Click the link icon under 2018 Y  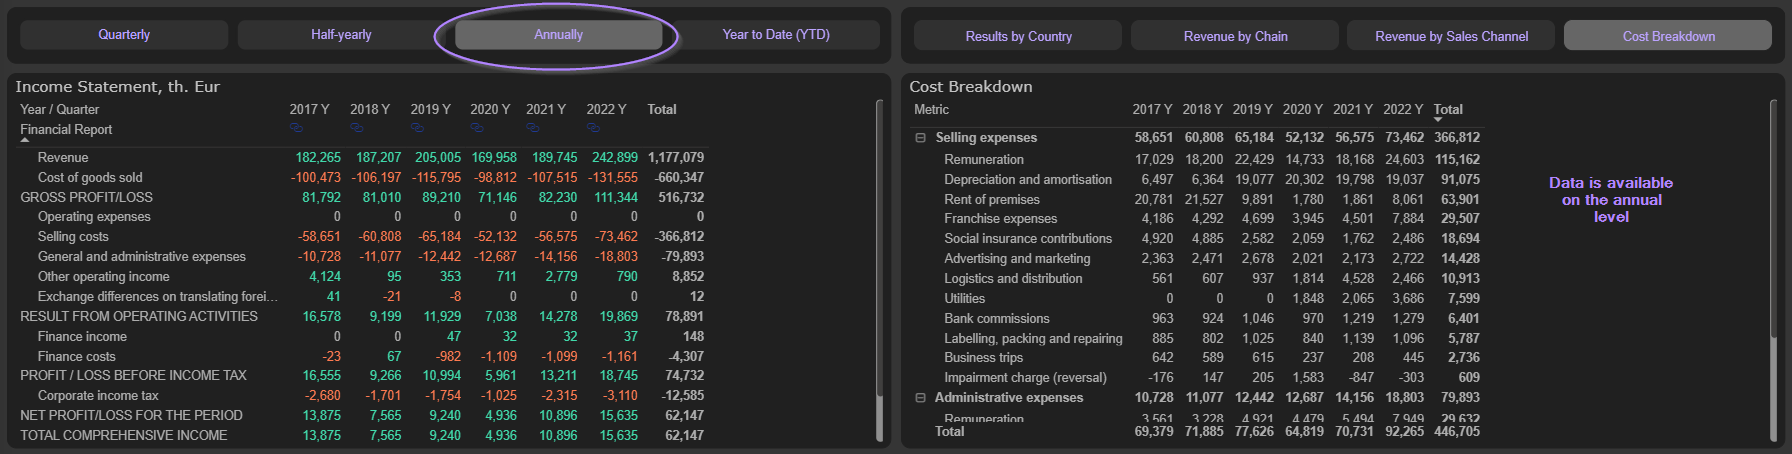pos(357,128)
